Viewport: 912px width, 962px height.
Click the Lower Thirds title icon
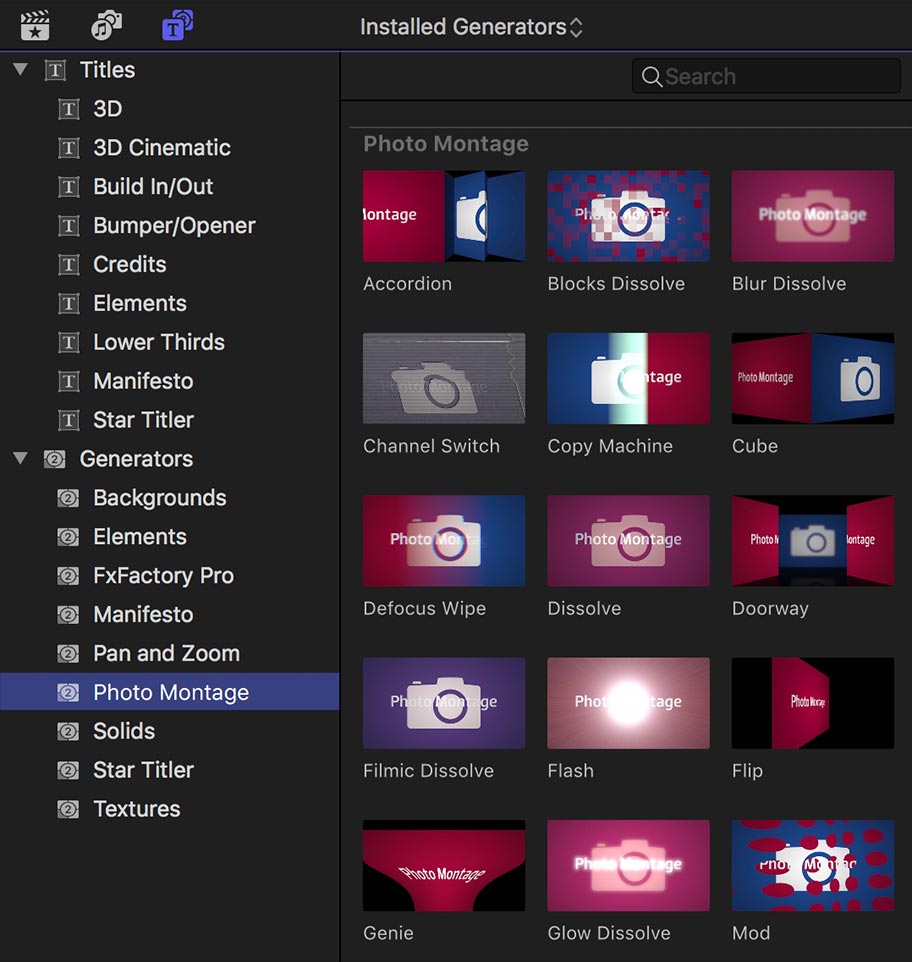(69, 342)
